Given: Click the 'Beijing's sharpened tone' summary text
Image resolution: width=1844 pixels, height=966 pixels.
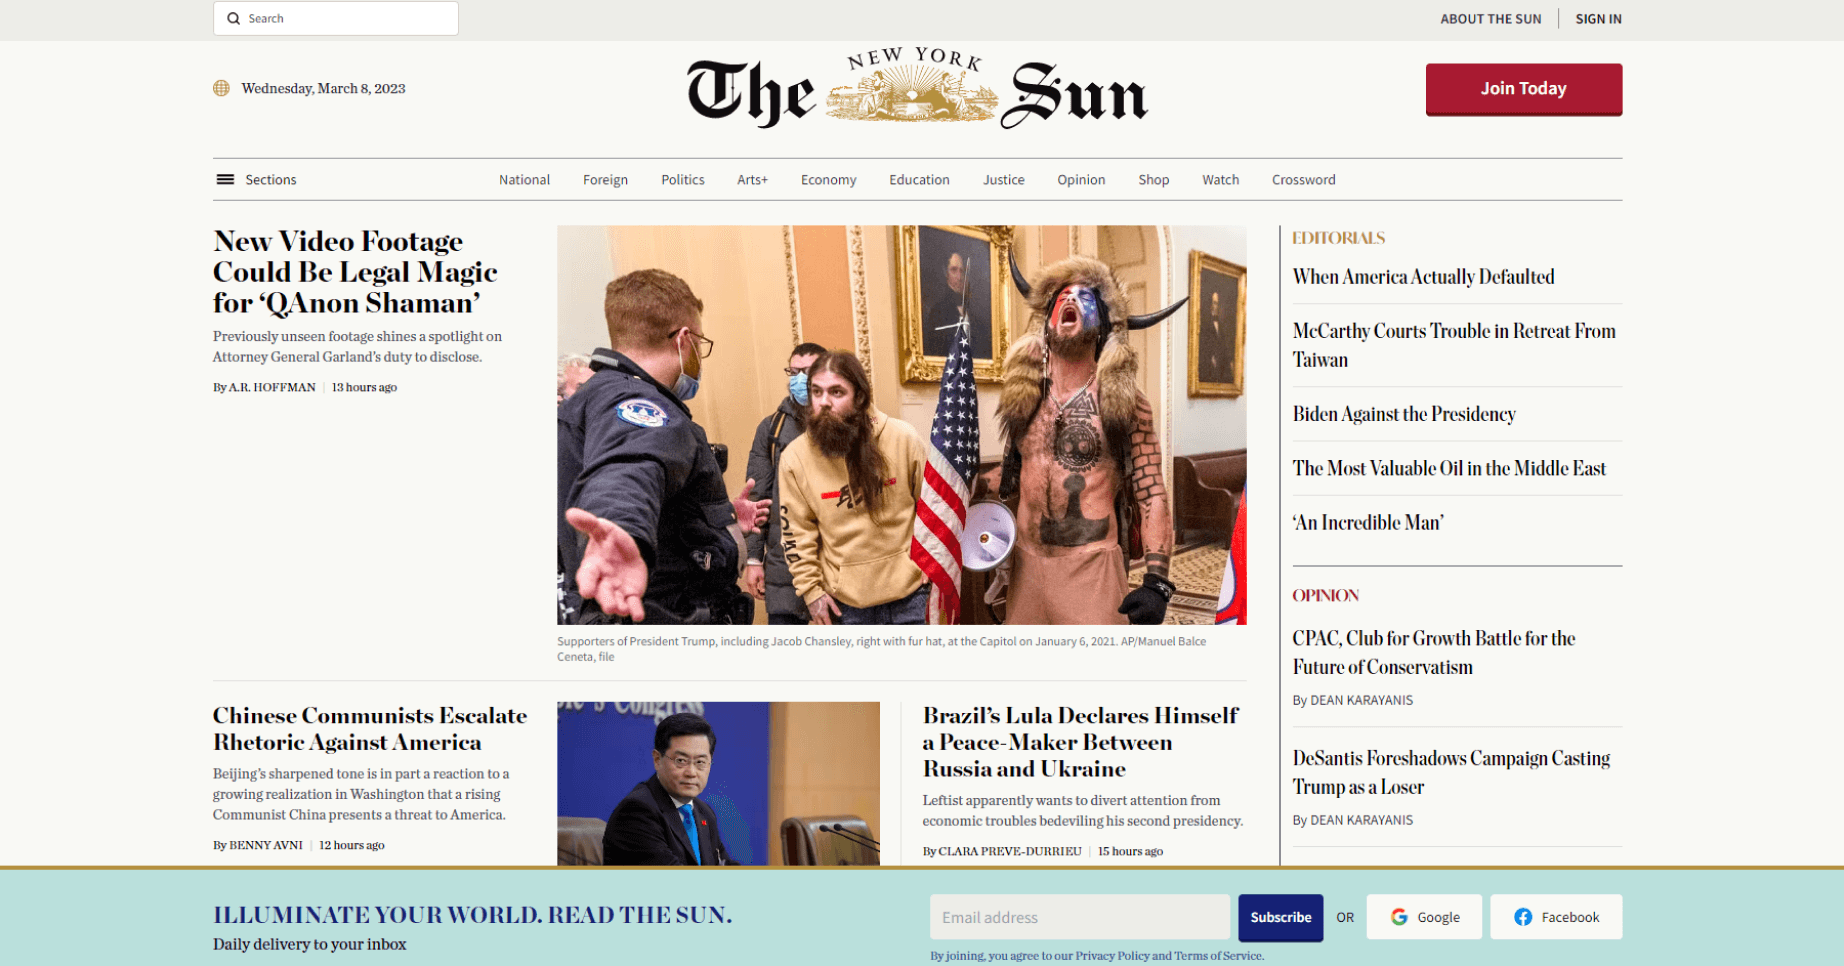Looking at the screenshot, I should click(361, 794).
